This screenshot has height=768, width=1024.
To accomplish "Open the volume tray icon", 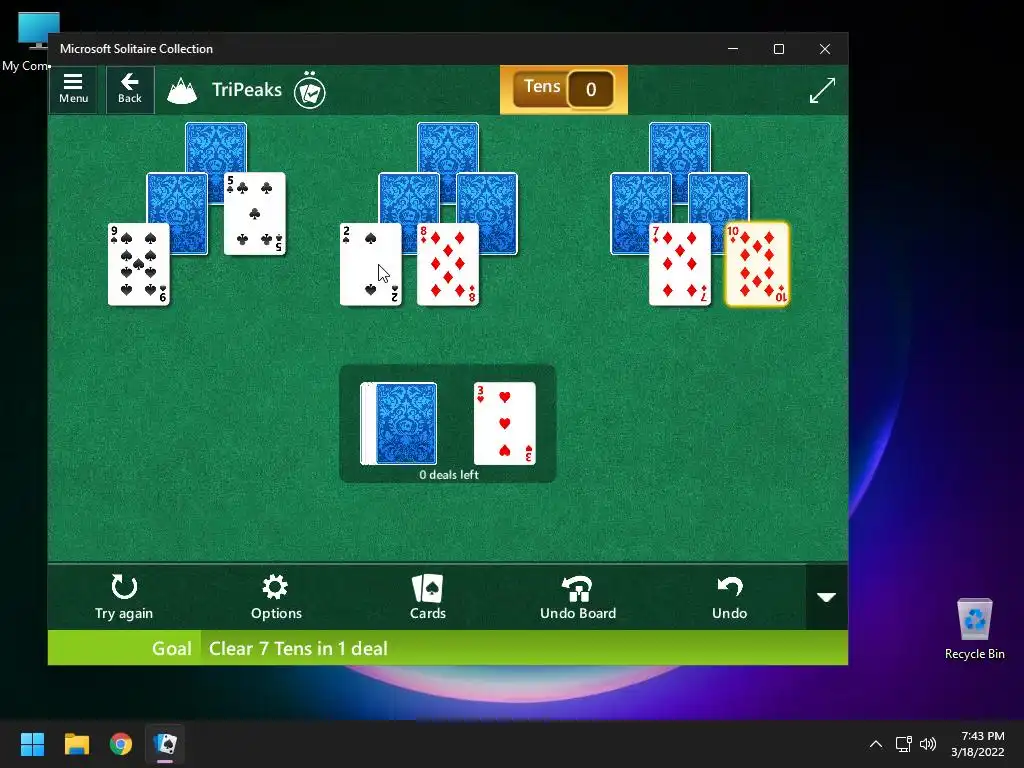I will pos(928,744).
